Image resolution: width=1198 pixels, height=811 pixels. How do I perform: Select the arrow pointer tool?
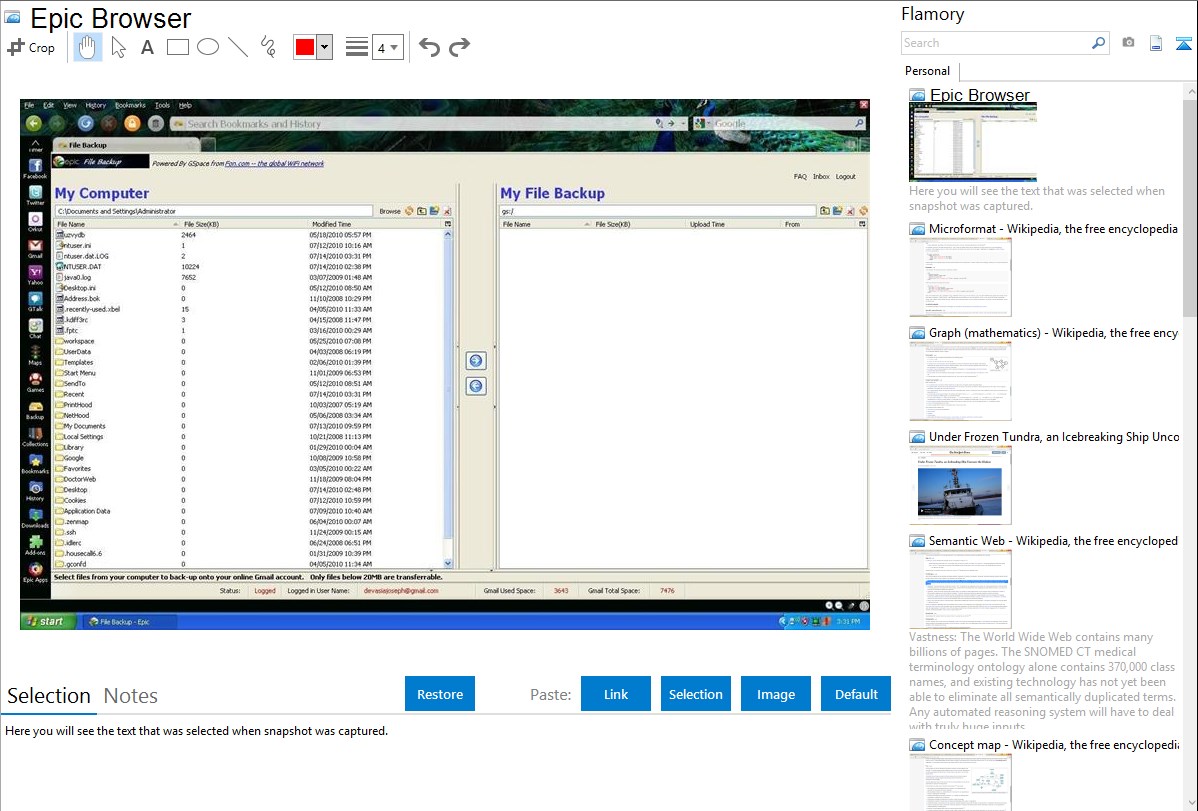click(118, 47)
